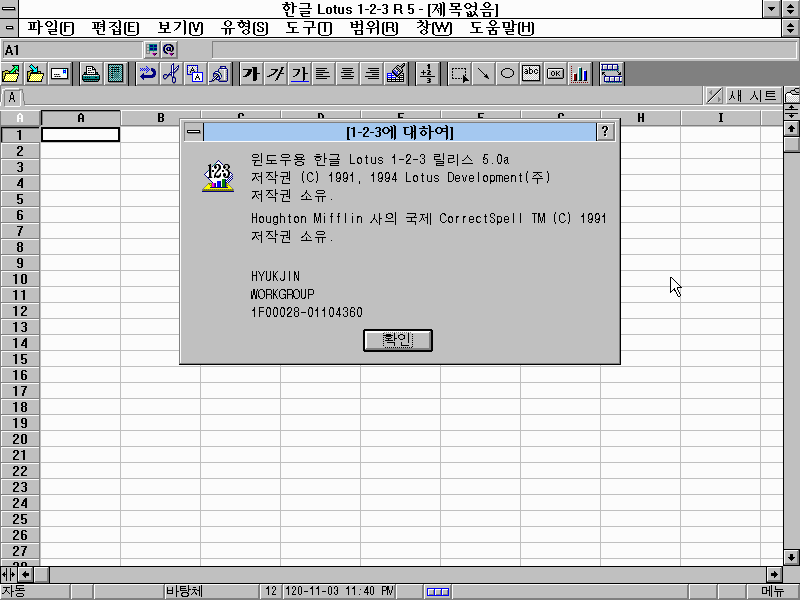Open the font size 12 selector
This screenshot has height=600, width=800.
(x=271, y=591)
